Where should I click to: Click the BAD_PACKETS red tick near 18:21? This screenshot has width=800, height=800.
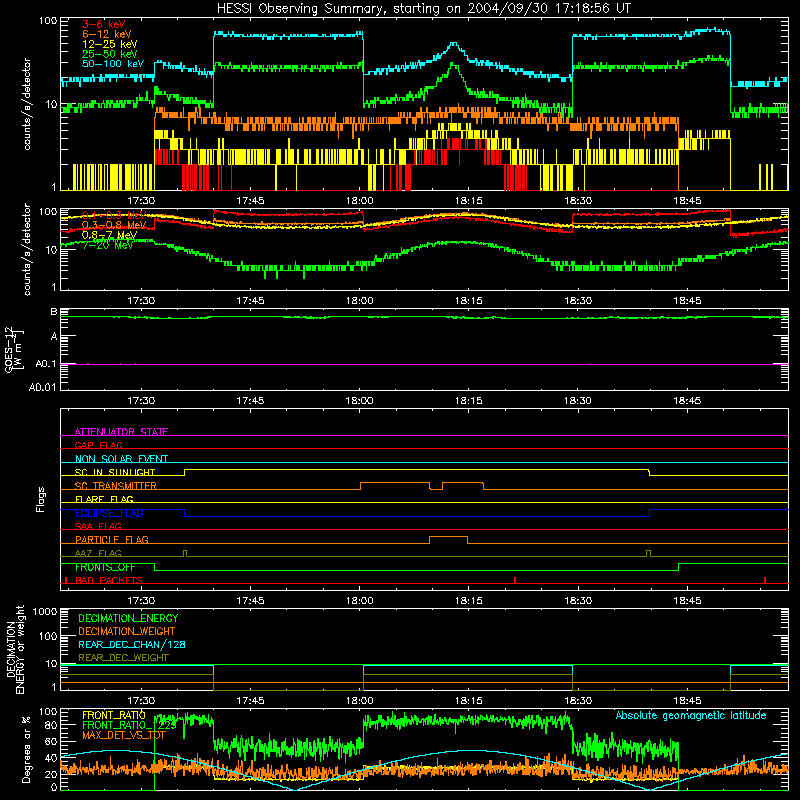pos(515,580)
